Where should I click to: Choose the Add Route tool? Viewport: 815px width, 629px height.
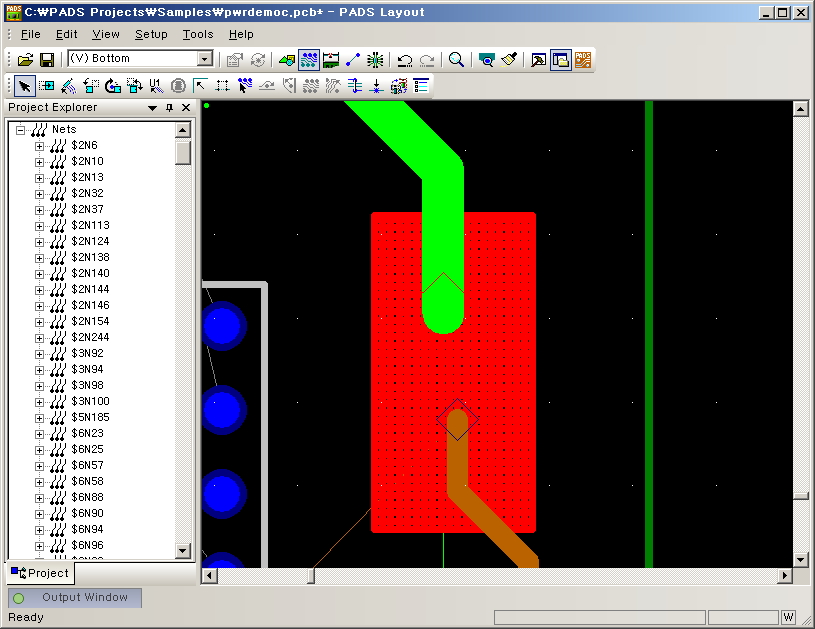244,86
